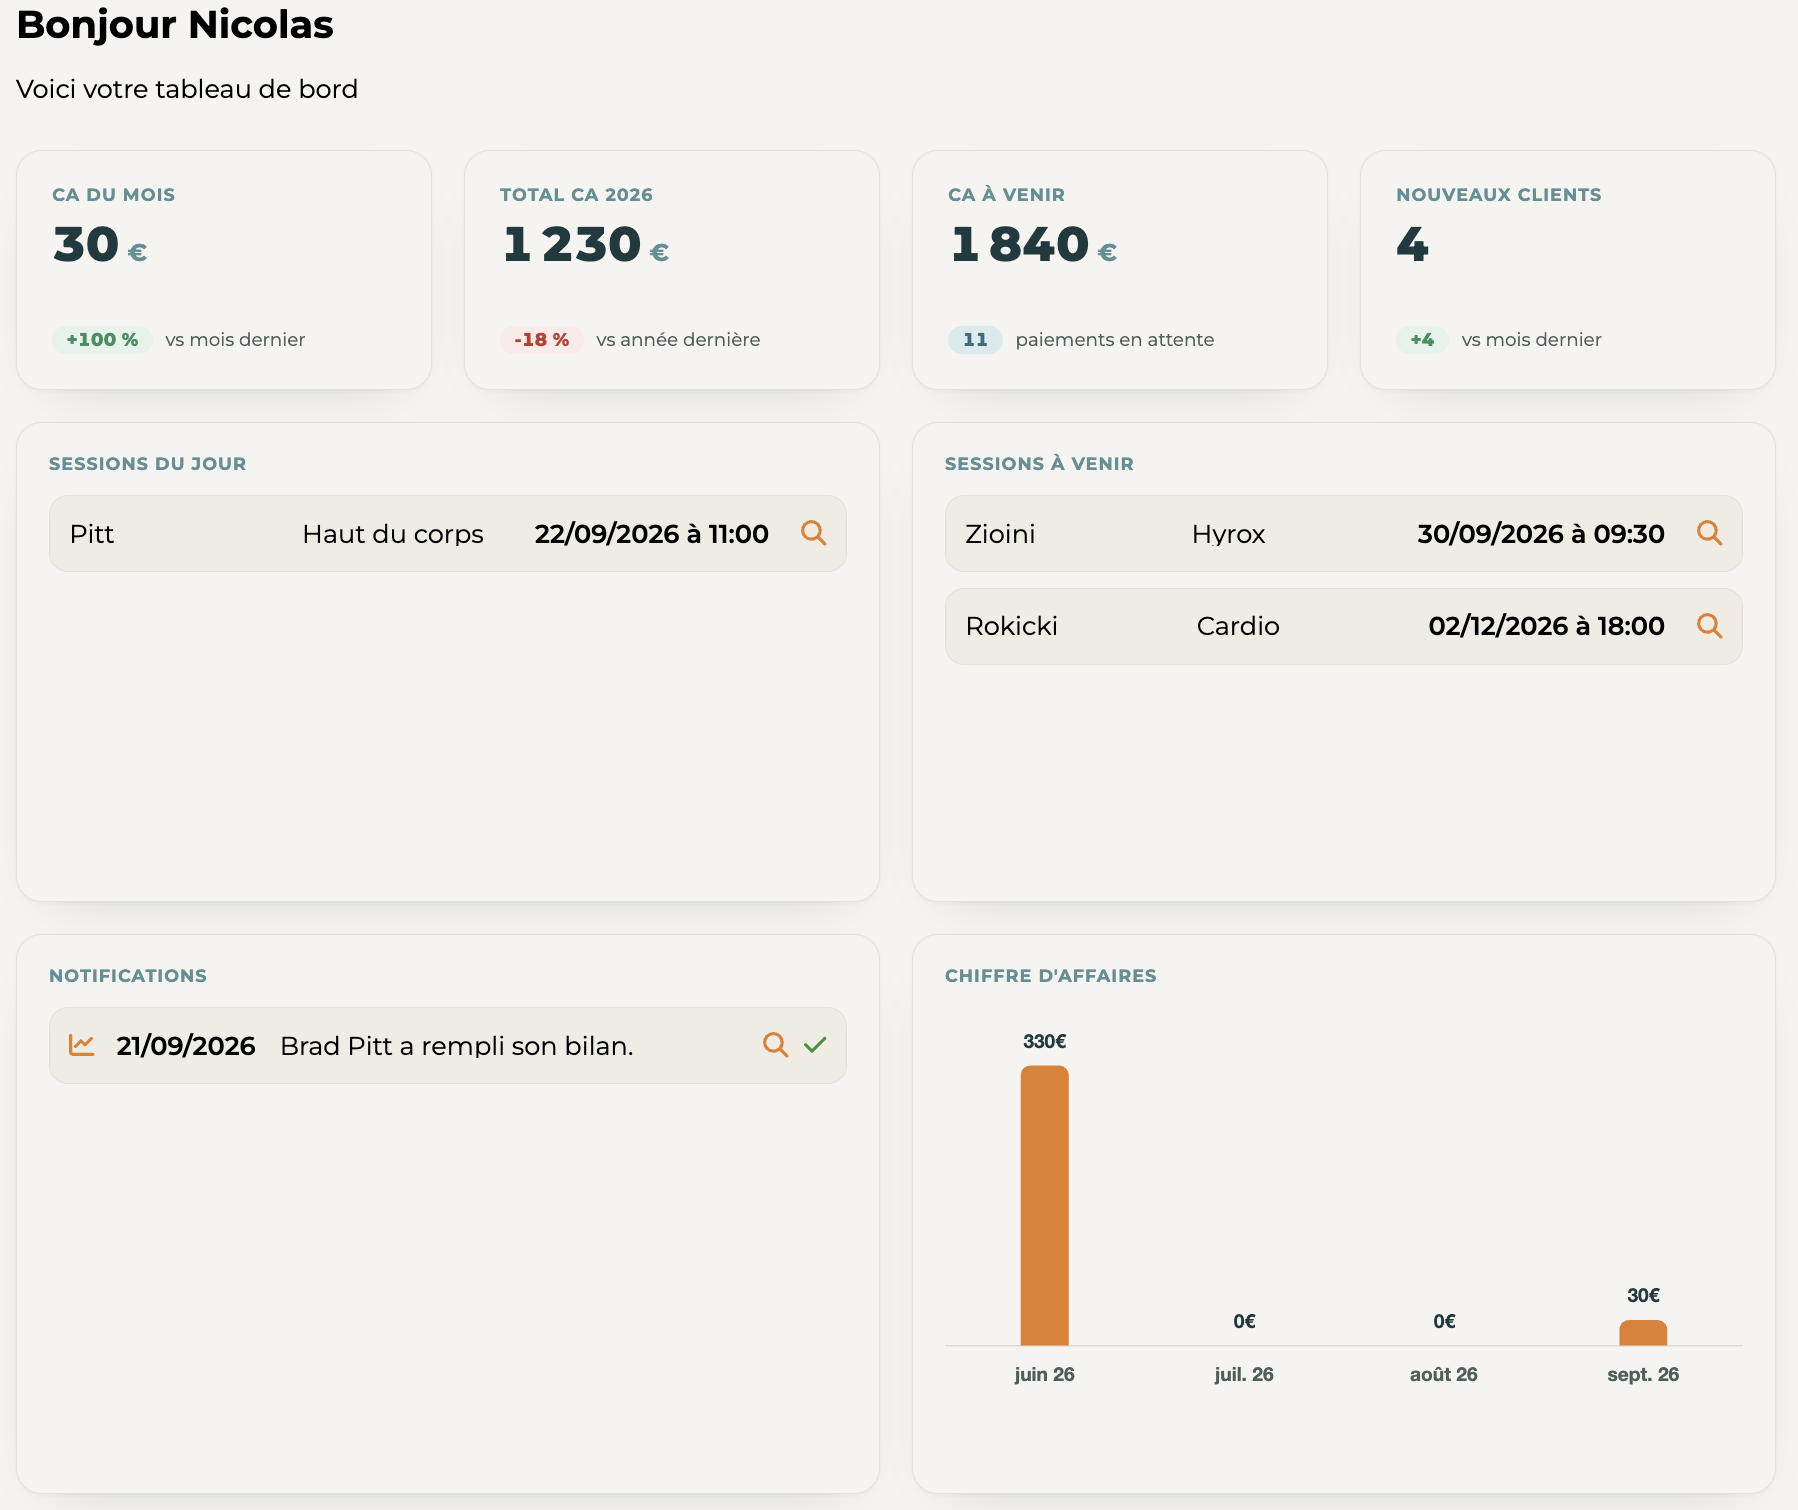
Task: Click the -18 % badge in Total CA 2026
Action: pos(542,340)
